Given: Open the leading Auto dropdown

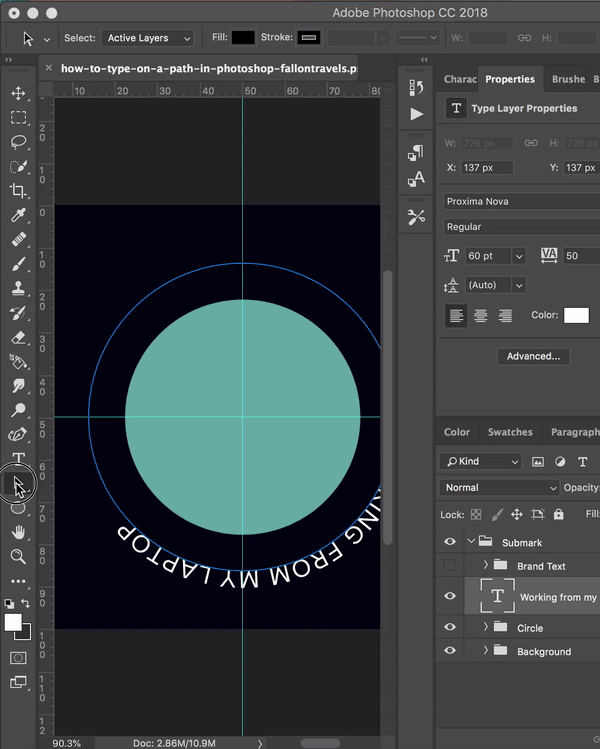Looking at the screenshot, I should point(519,286).
